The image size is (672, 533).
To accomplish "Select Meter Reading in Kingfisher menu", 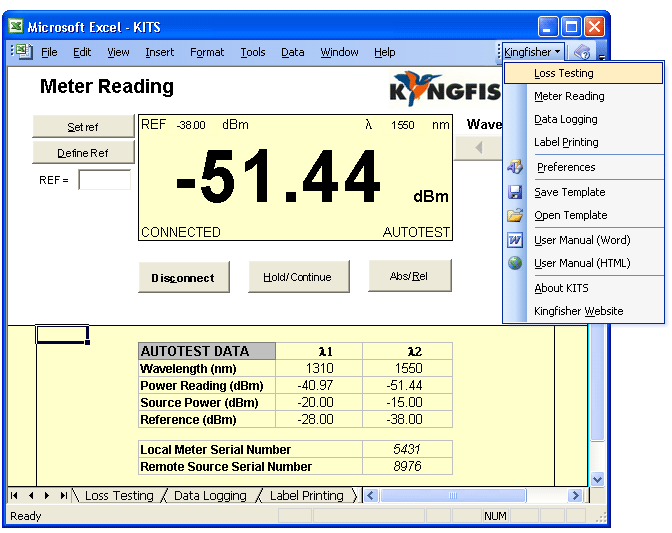I will pos(583,96).
